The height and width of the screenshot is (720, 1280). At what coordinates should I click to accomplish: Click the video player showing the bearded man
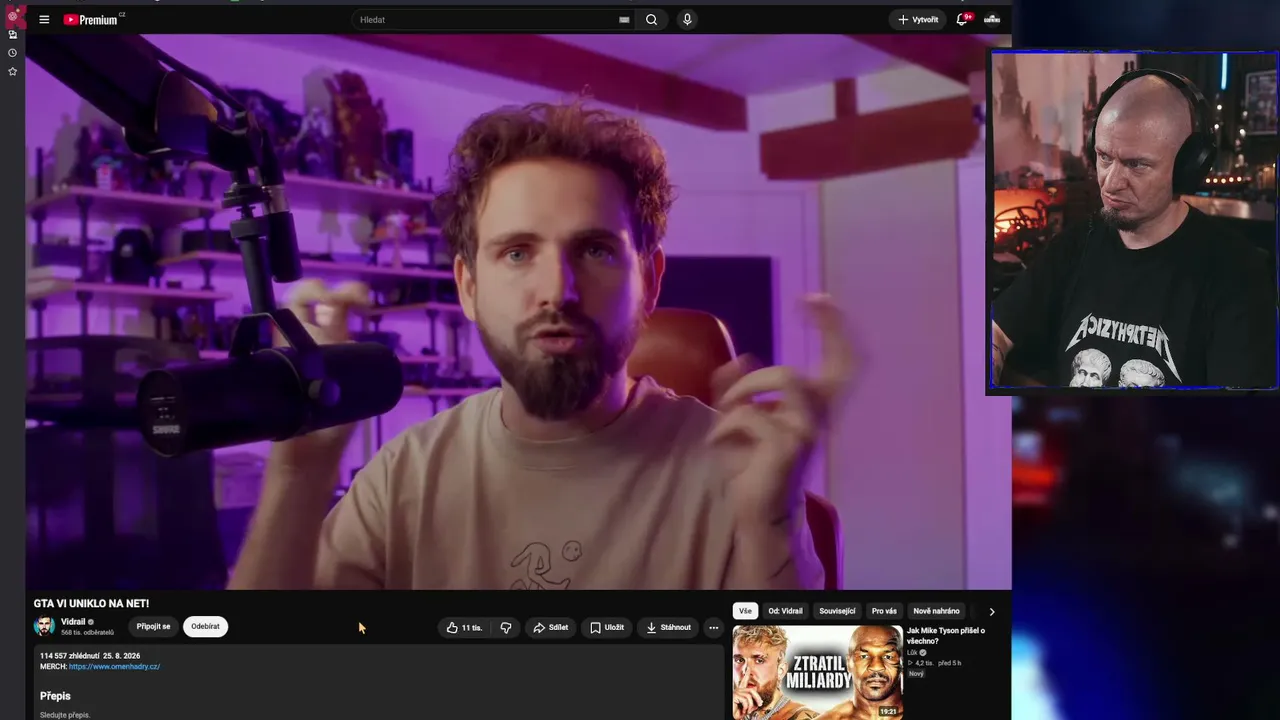(518, 312)
